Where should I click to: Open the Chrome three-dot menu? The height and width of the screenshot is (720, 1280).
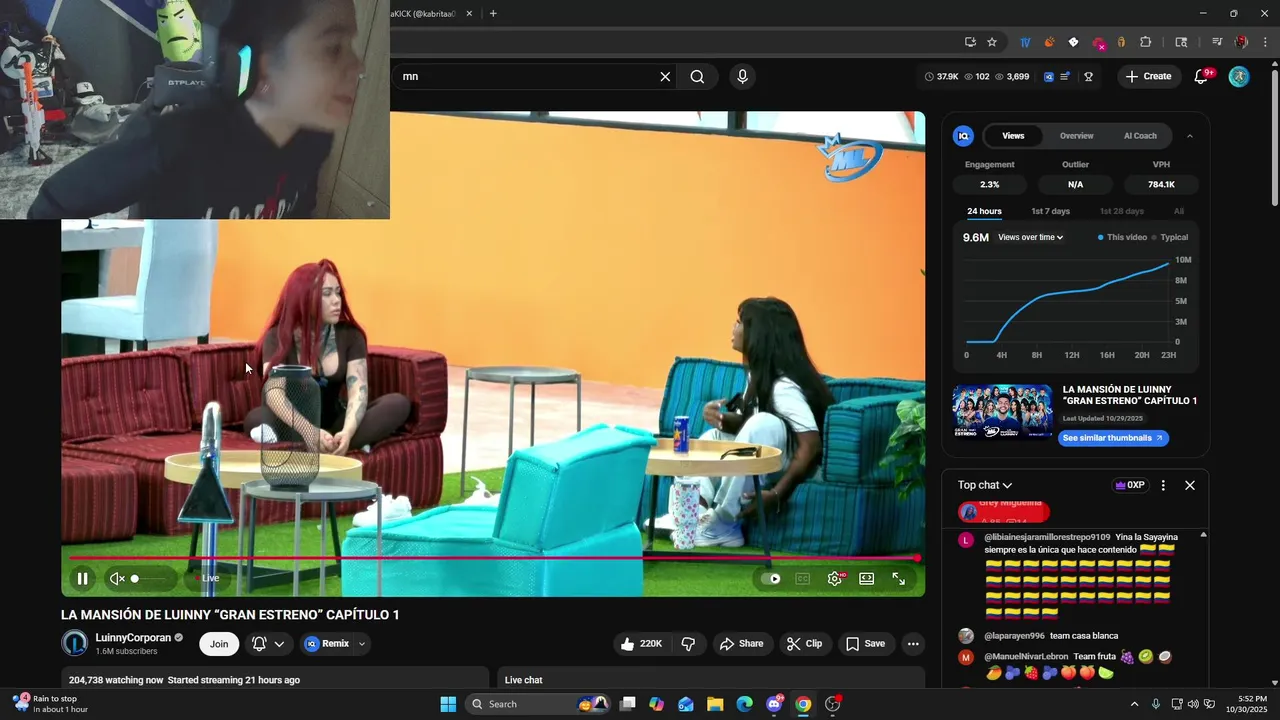click(x=1266, y=42)
